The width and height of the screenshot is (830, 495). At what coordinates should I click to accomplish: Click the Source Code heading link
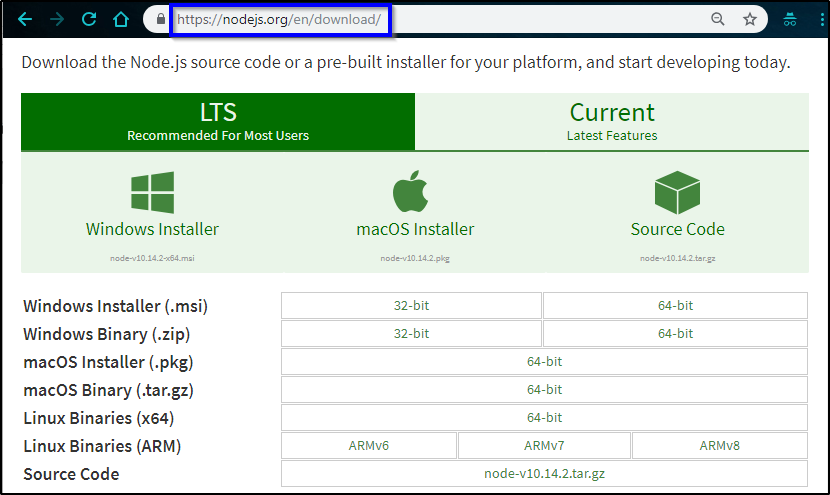678,229
